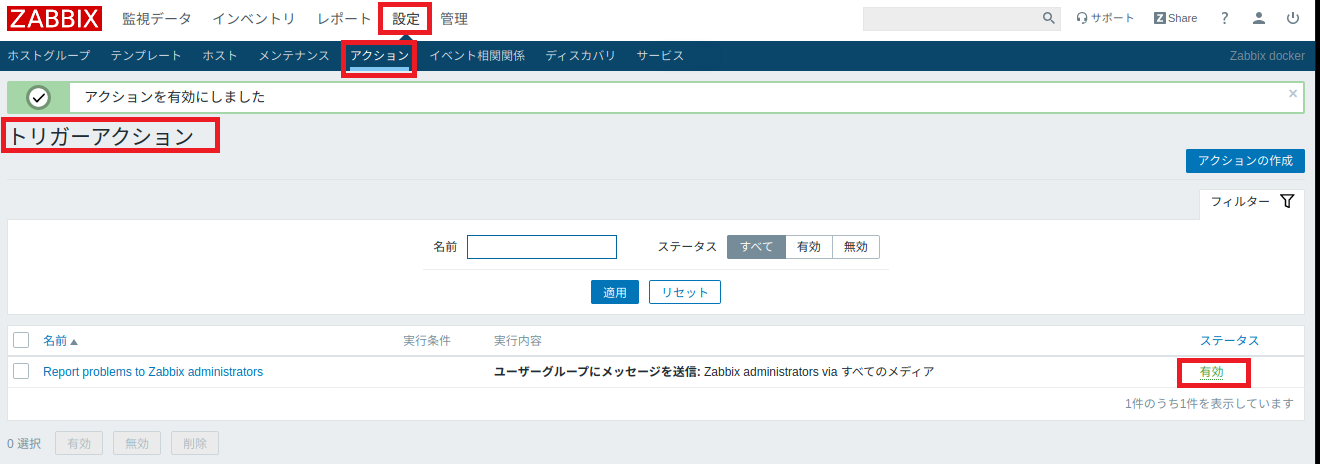Image resolution: width=1320 pixels, height=464 pixels.
Task: Select 有効 status filter option
Action: [x=809, y=247]
